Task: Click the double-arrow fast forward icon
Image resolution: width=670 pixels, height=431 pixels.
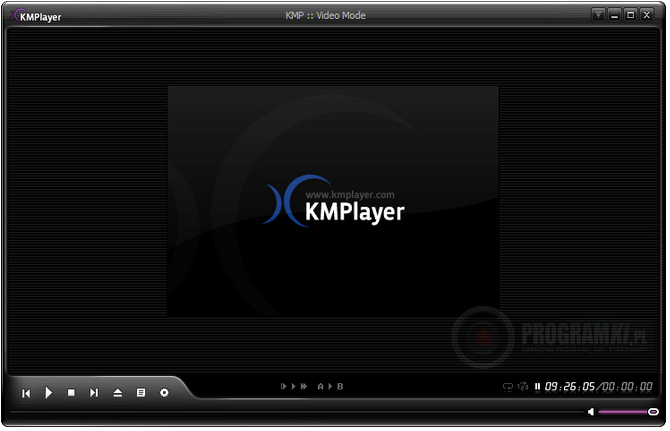Action: [303, 387]
